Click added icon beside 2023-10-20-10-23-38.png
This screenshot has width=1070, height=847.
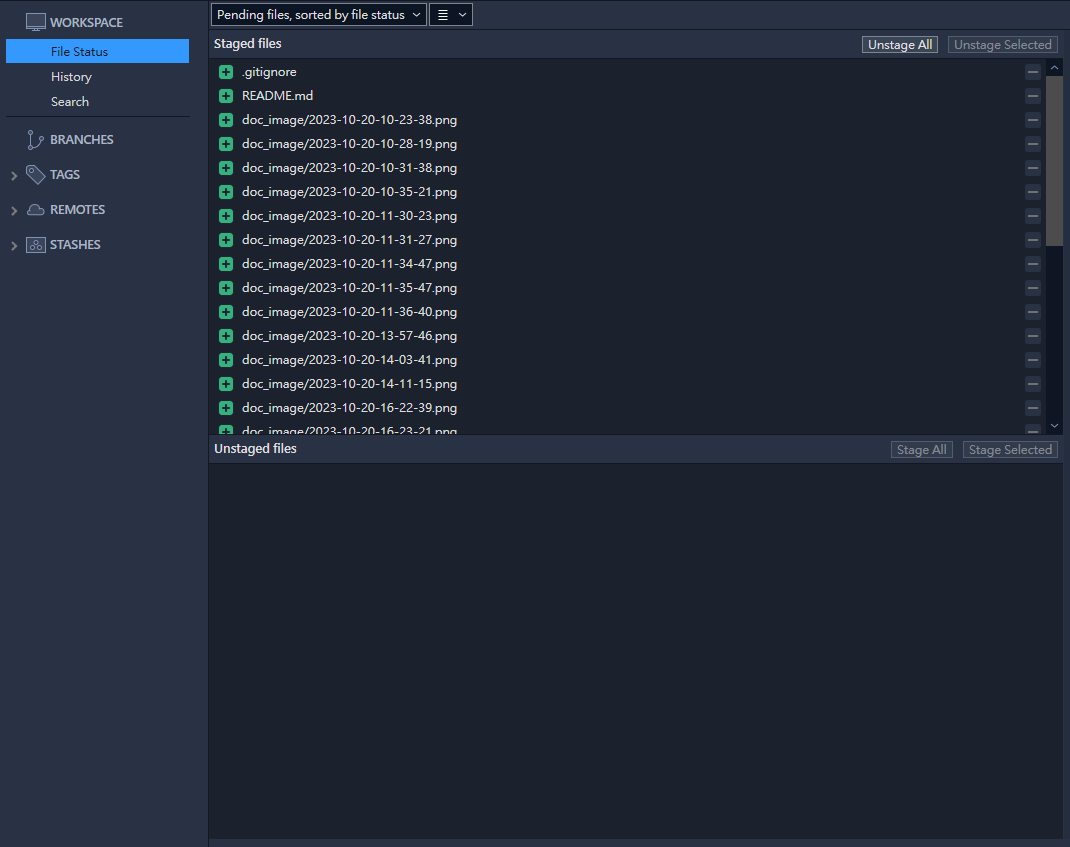[226, 120]
